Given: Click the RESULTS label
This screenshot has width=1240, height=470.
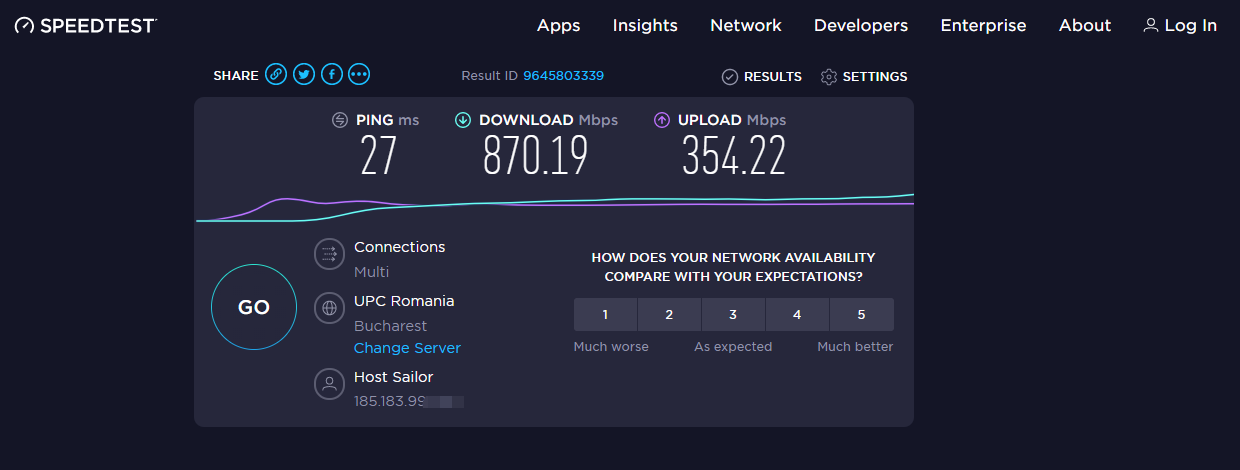Looking at the screenshot, I should (x=773, y=77).
